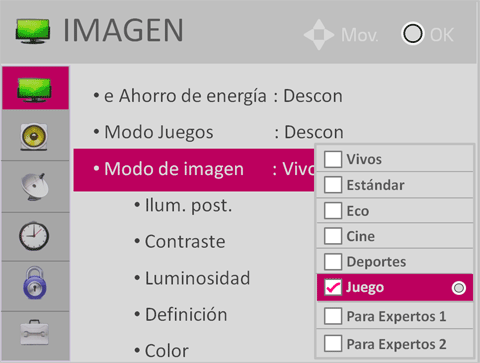Choose Para Expertos 1 option
This screenshot has height=363, width=480.
395,316
